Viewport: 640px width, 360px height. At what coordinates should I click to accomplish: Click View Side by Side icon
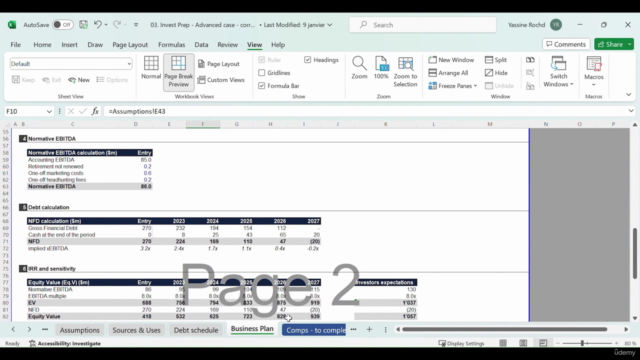click(x=530, y=60)
